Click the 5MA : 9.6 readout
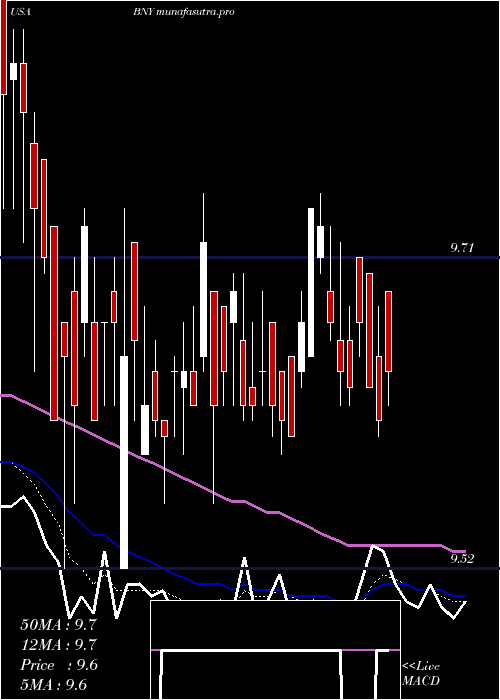Viewport: 500px width, 700px height. click(x=54, y=685)
